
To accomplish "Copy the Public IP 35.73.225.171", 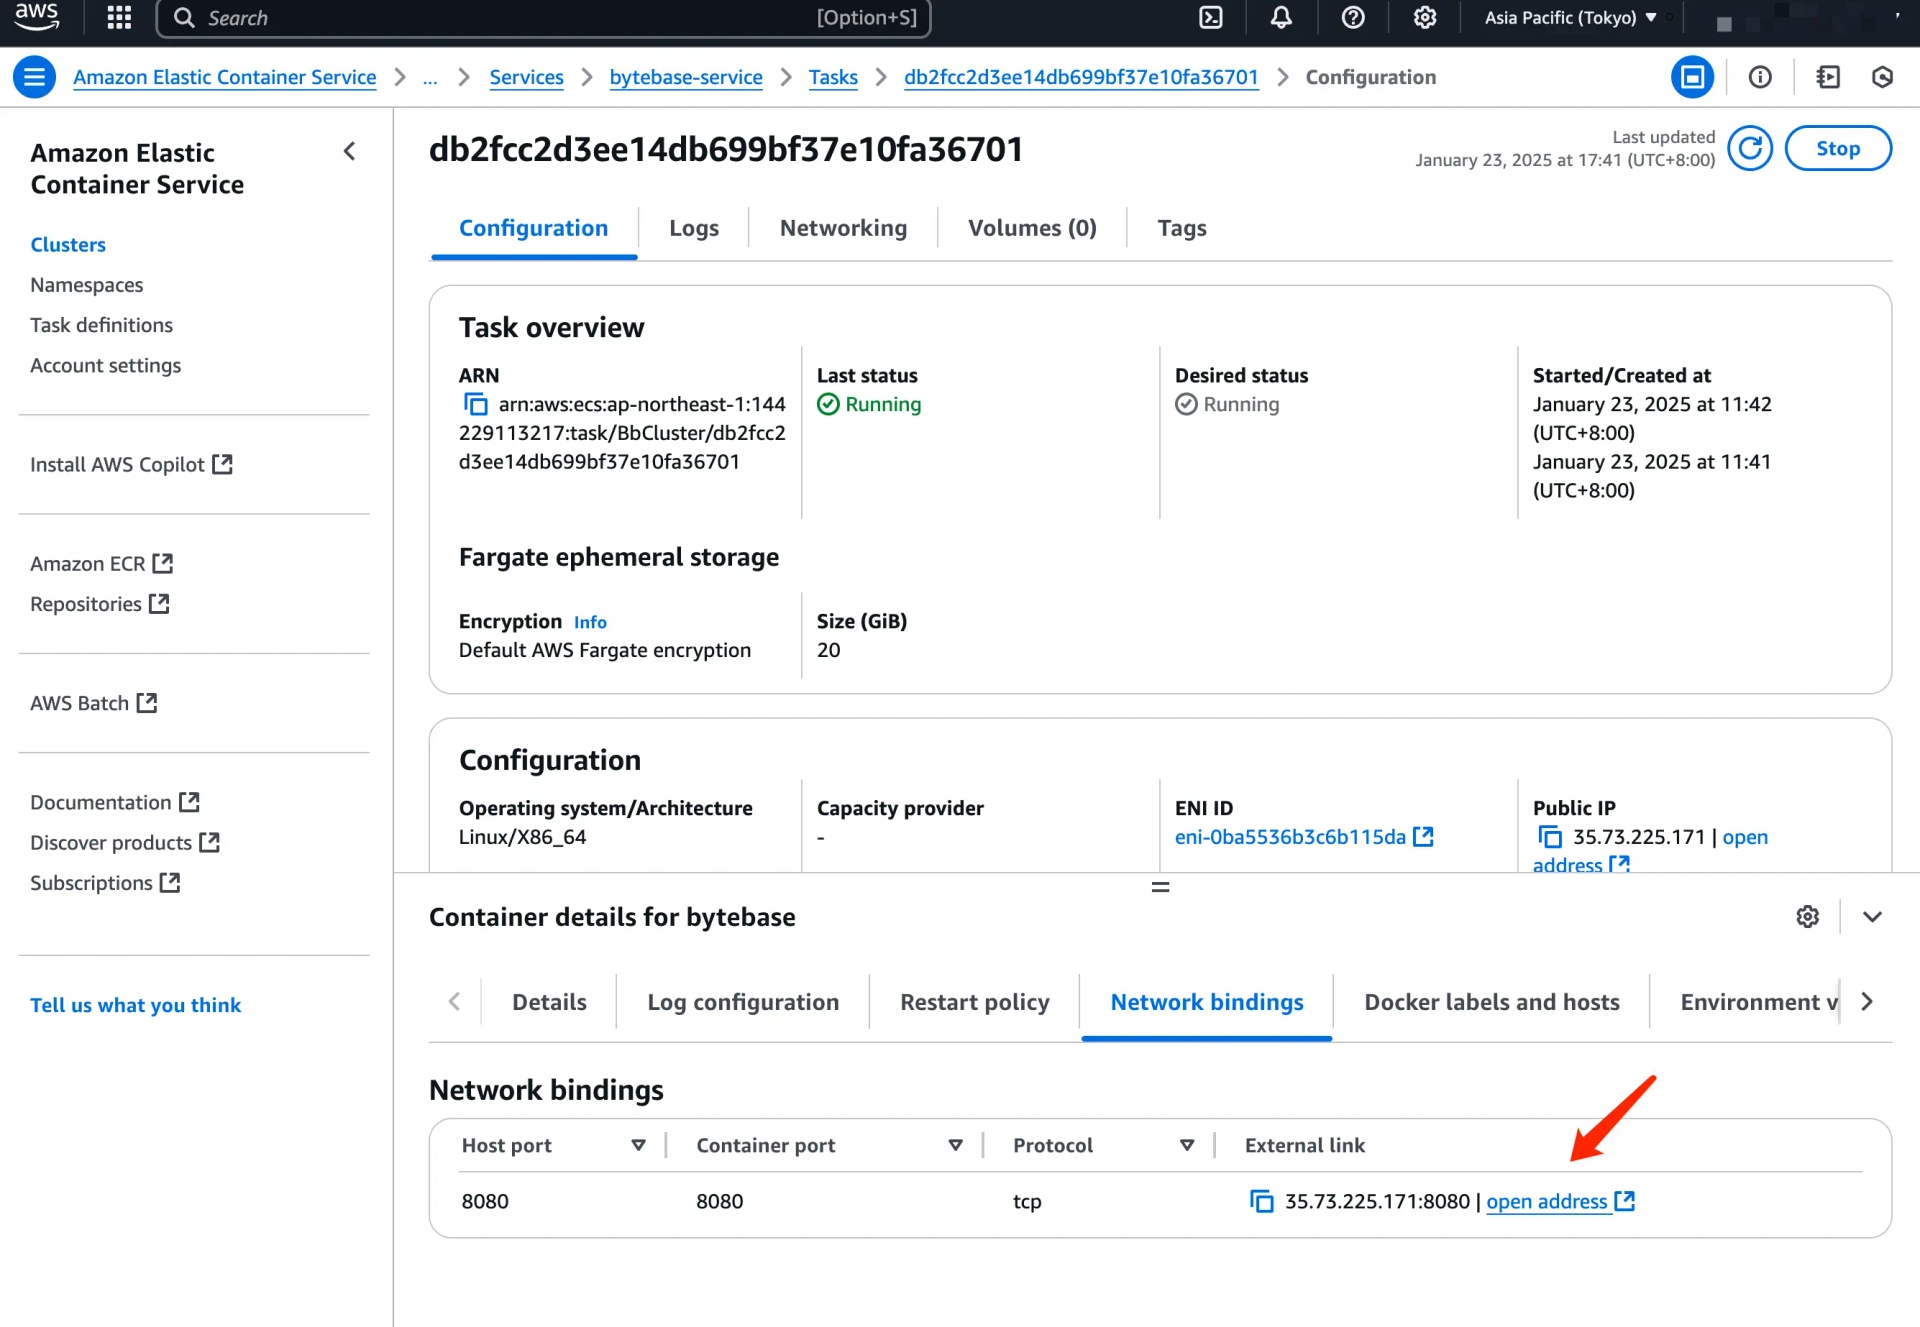I will click(1549, 837).
